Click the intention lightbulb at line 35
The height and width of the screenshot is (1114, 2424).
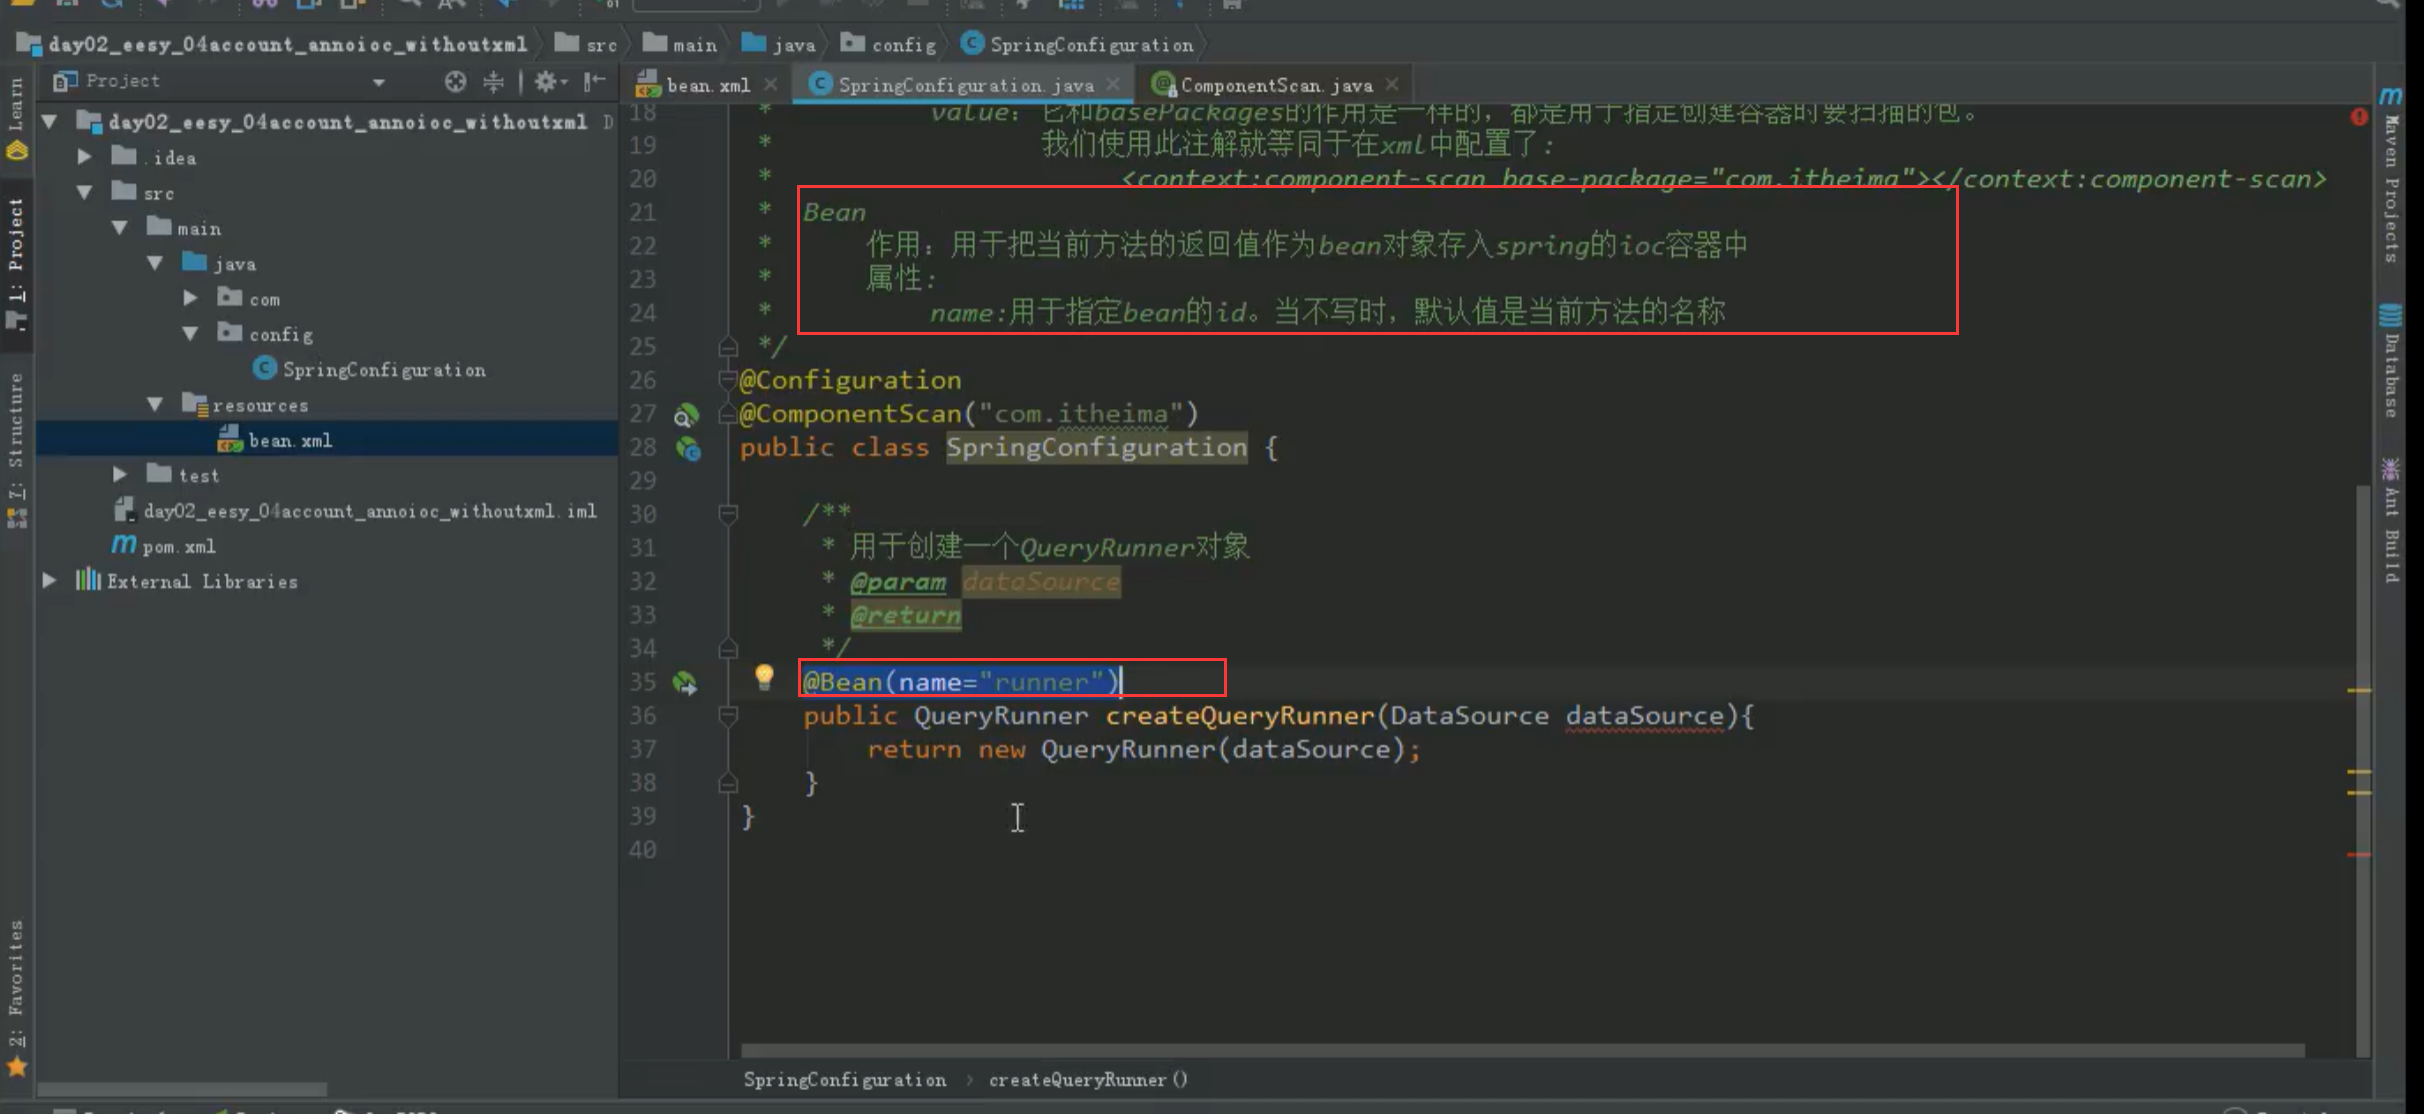pos(764,677)
